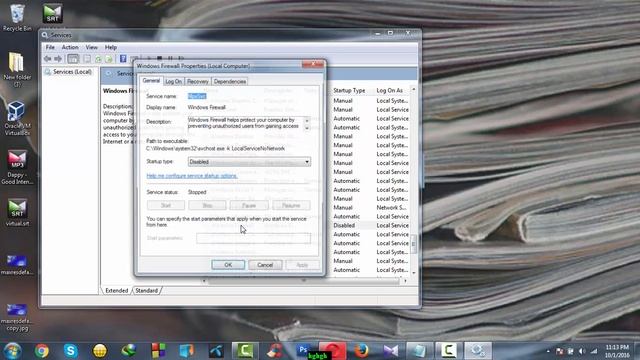Click horizontal scrollbar right arrow in Services
The width and height of the screenshot is (640, 360).
(405, 281)
